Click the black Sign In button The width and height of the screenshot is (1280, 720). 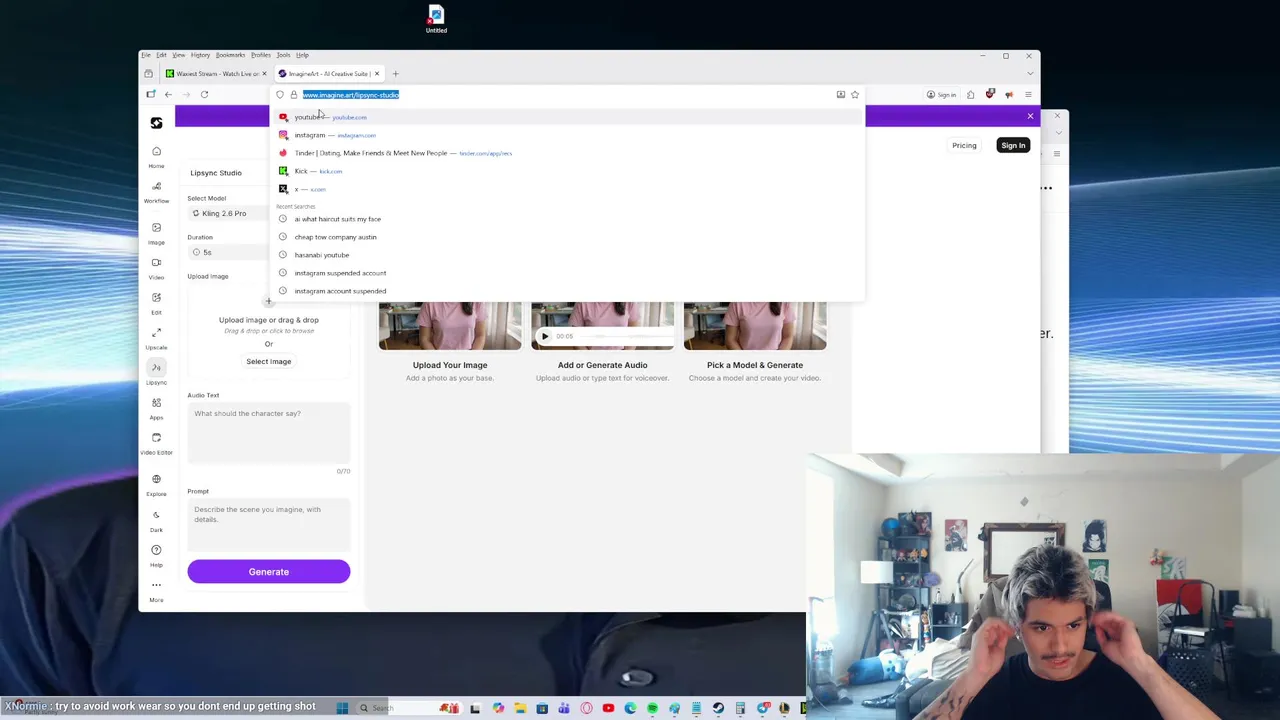pos(1013,145)
